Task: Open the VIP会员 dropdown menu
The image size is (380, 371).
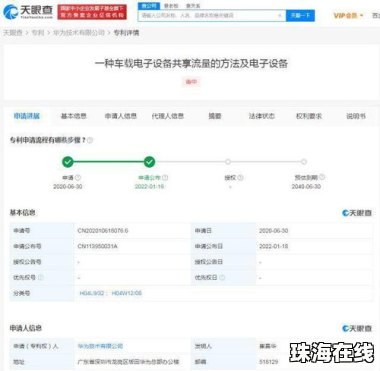Action: (348, 15)
